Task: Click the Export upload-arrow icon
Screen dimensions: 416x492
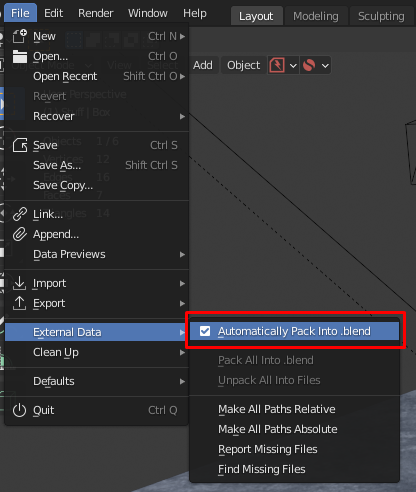Action: tap(19, 303)
